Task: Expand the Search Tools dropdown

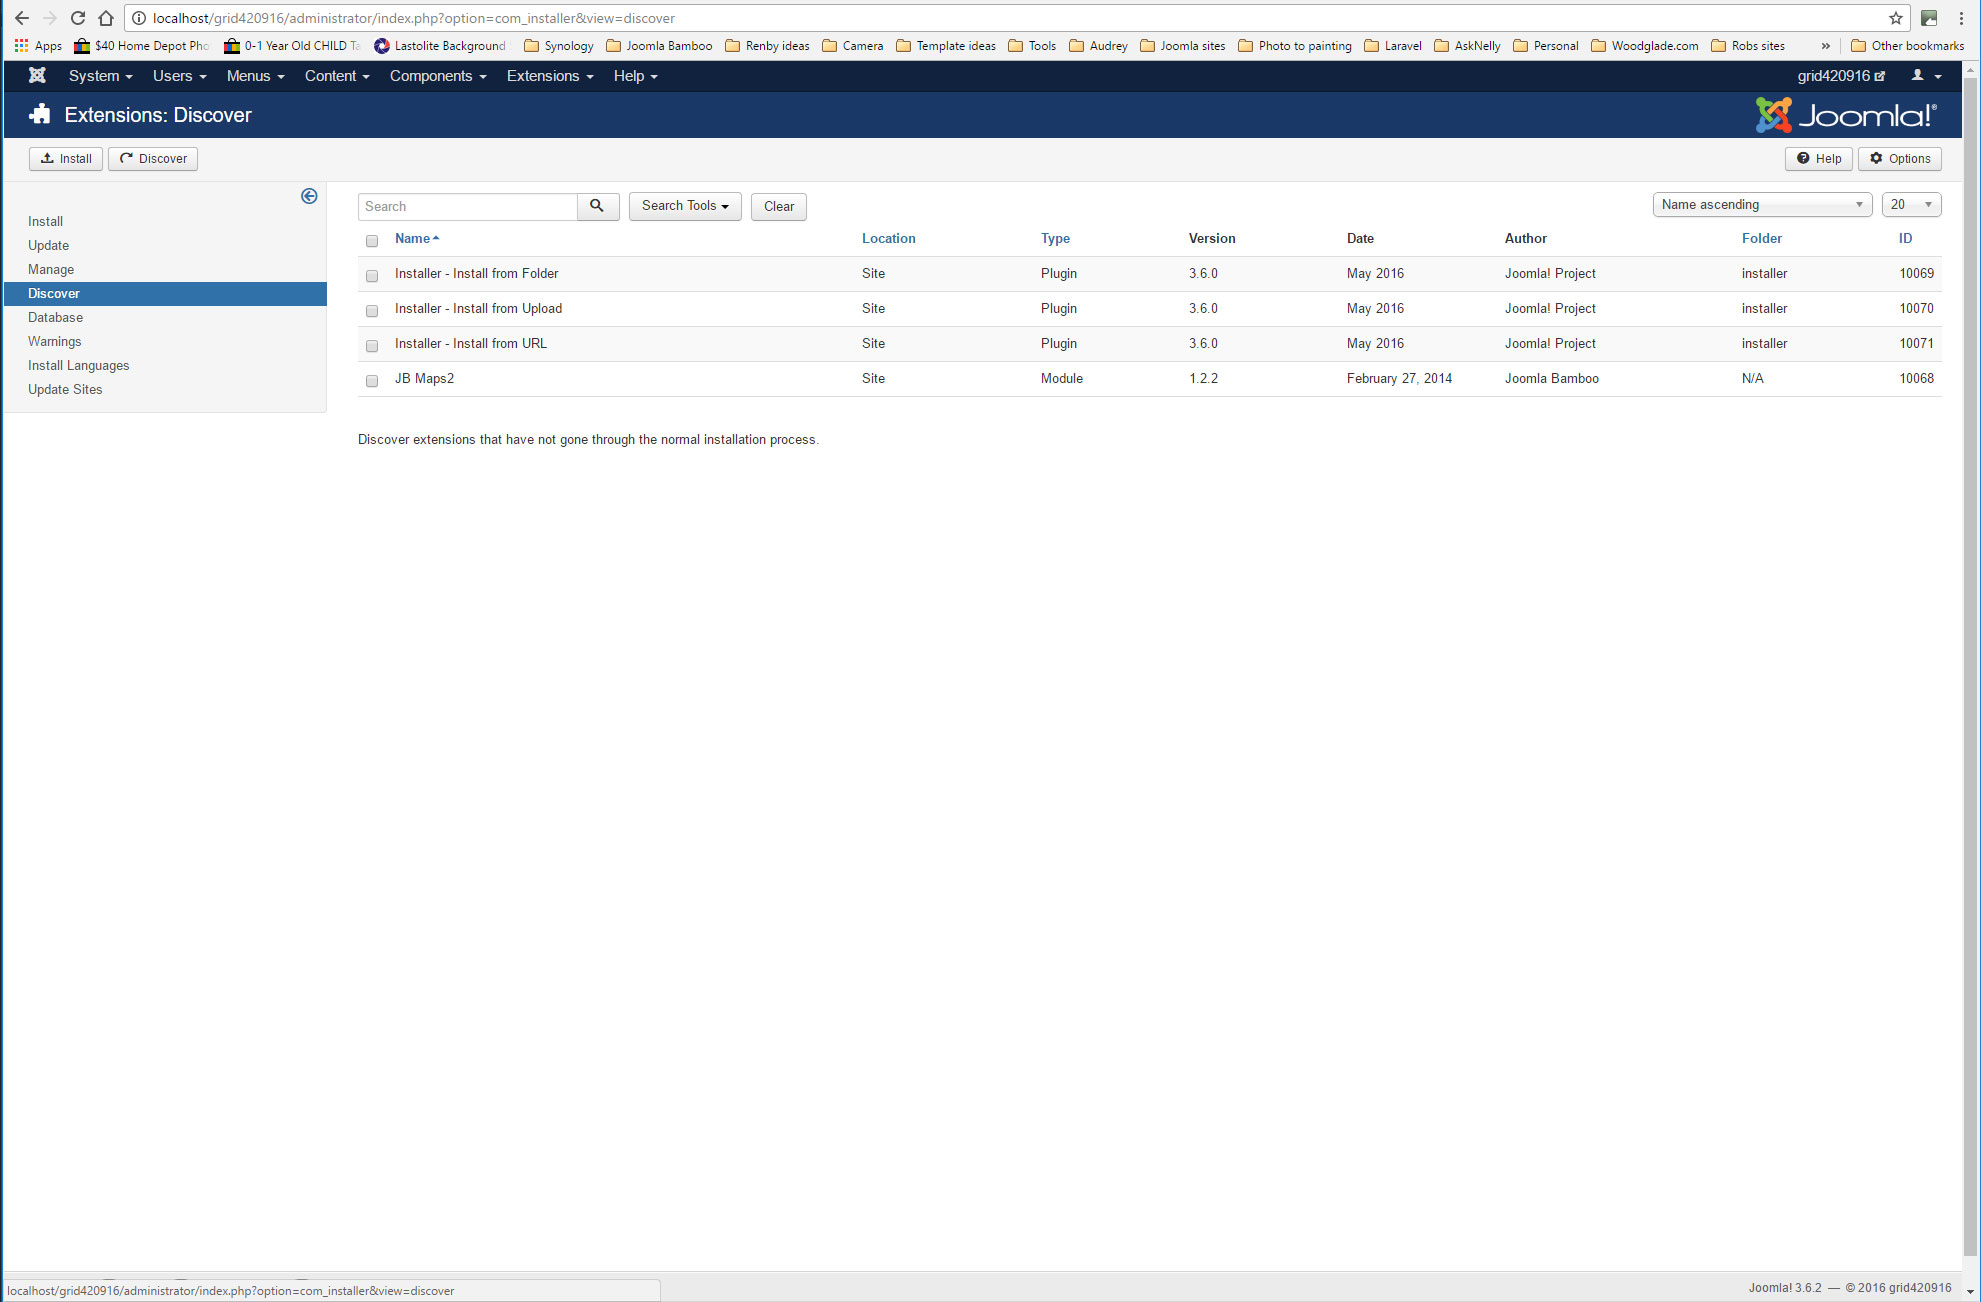Action: [685, 206]
